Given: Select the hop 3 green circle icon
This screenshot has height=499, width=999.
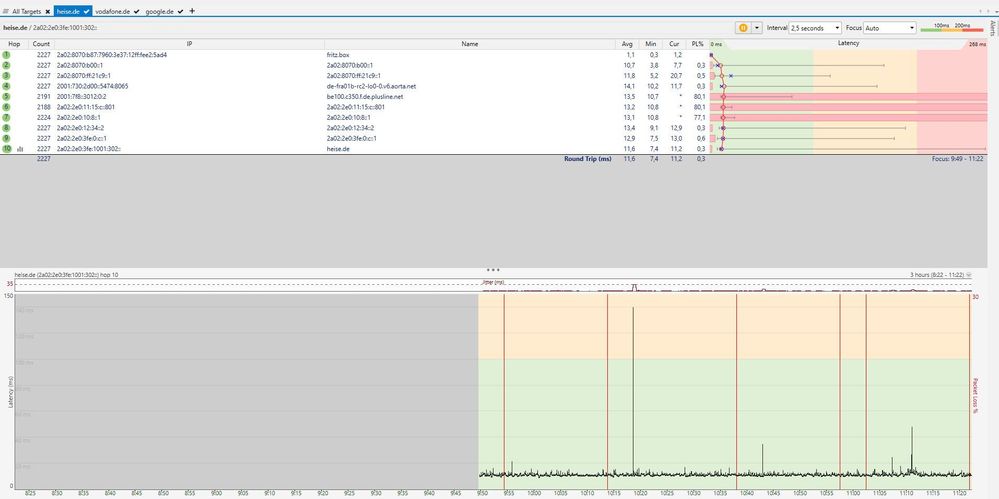Looking at the screenshot, I should [6, 76].
